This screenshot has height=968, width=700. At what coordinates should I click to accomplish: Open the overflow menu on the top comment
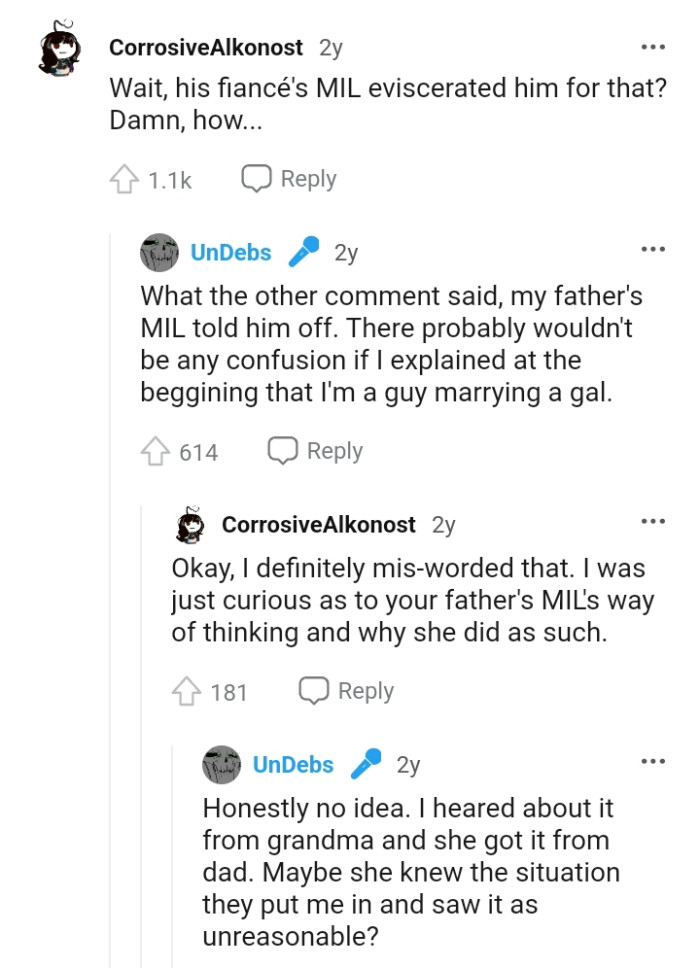[x=652, y=48]
